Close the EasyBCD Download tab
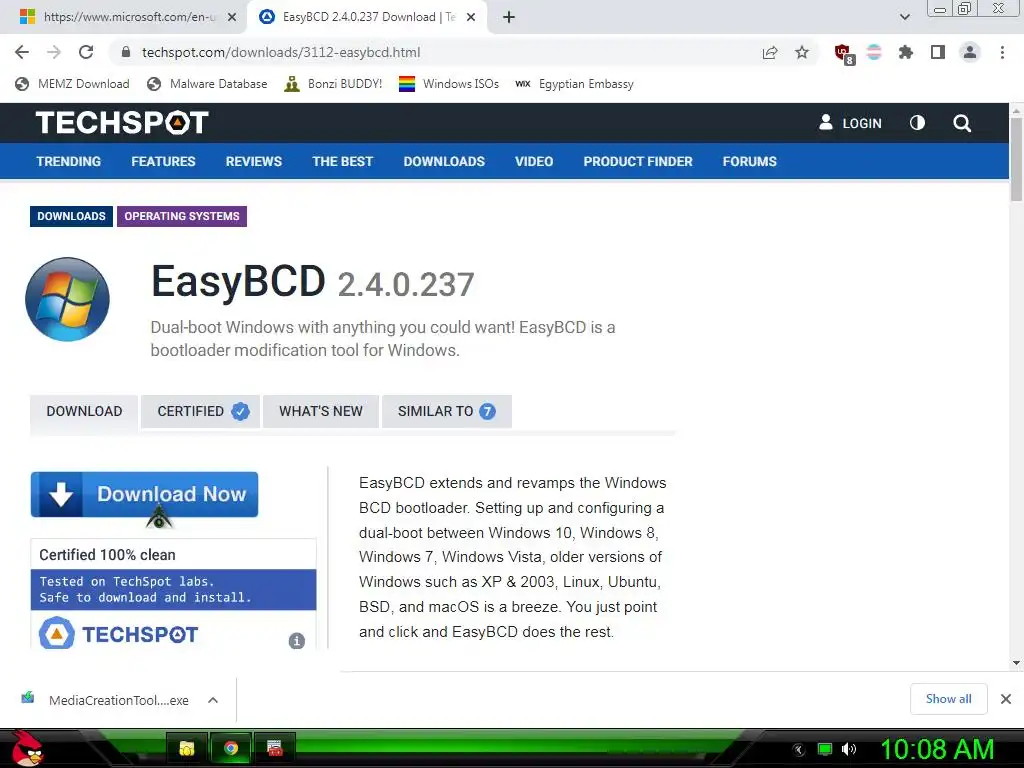The image size is (1024, 768). click(471, 17)
